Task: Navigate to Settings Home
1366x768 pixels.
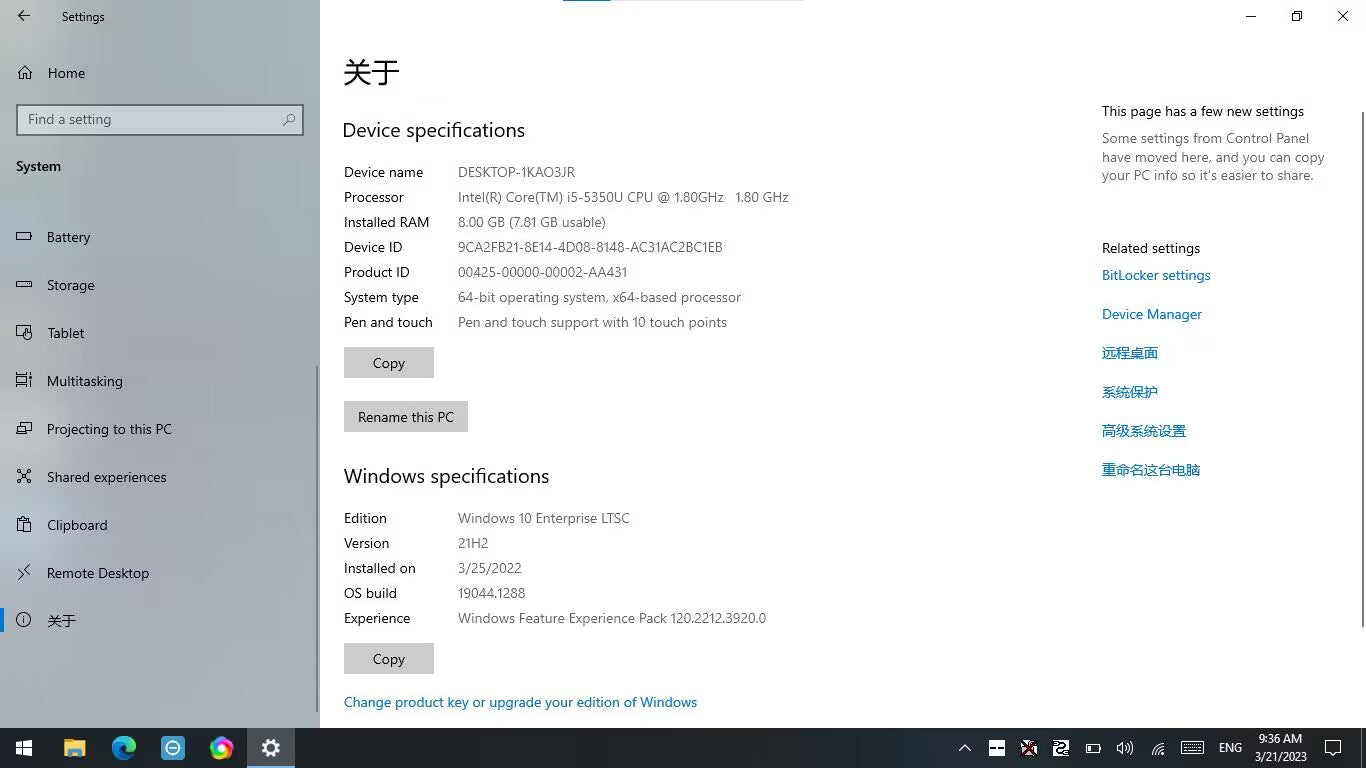Action: coord(66,73)
